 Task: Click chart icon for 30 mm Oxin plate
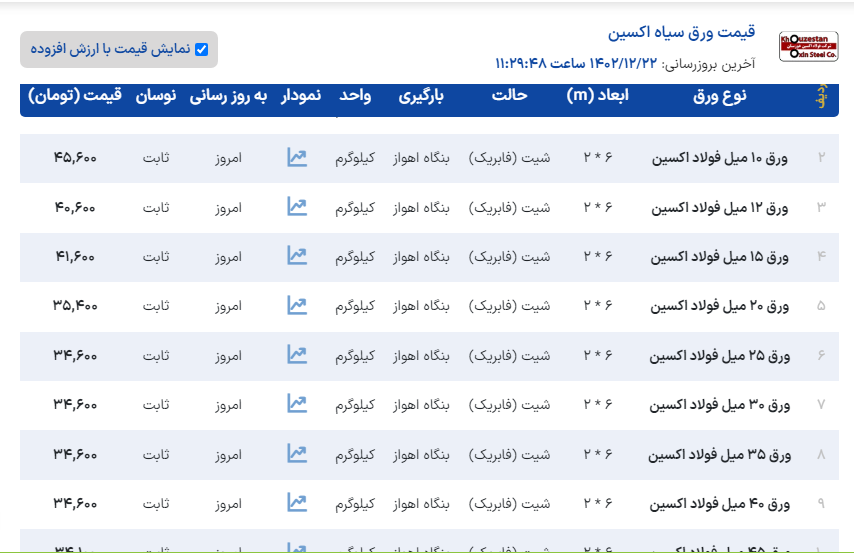[x=296, y=404]
